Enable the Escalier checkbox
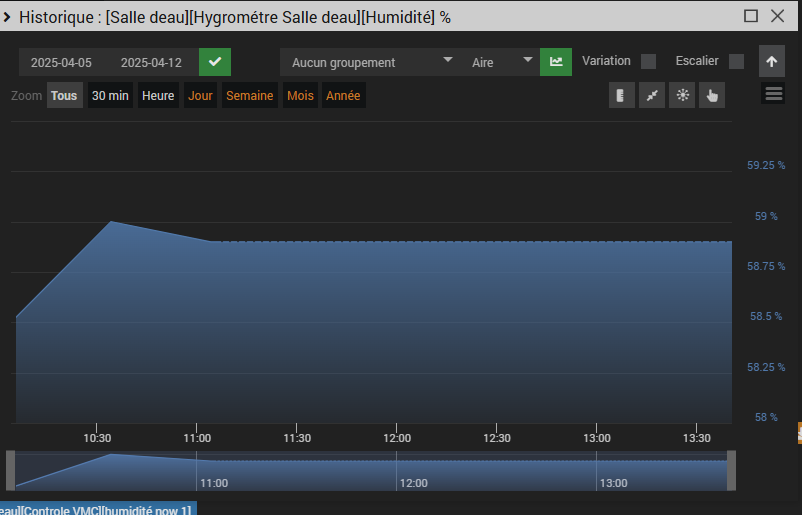802x515 pixels. click(736, 61)
